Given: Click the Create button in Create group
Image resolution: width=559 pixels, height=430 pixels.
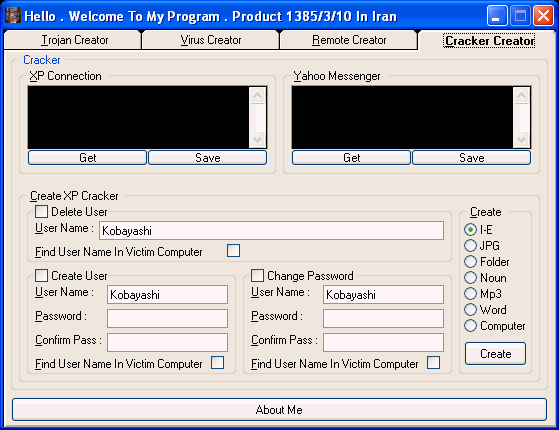Looking at the screenshot, I should click(x=495, y=354).
